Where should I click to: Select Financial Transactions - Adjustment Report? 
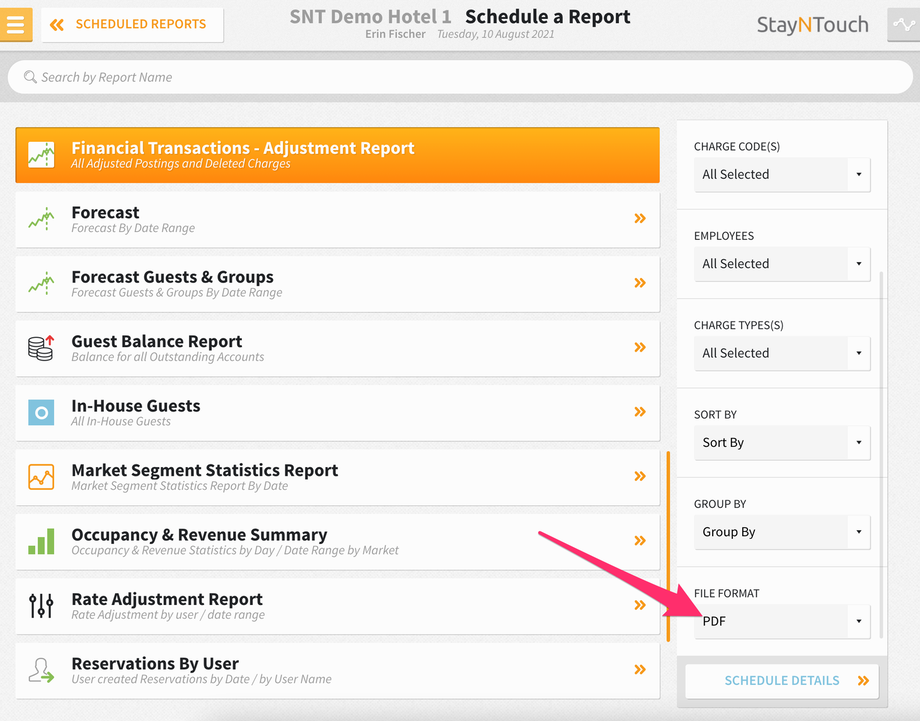point(337,155)
